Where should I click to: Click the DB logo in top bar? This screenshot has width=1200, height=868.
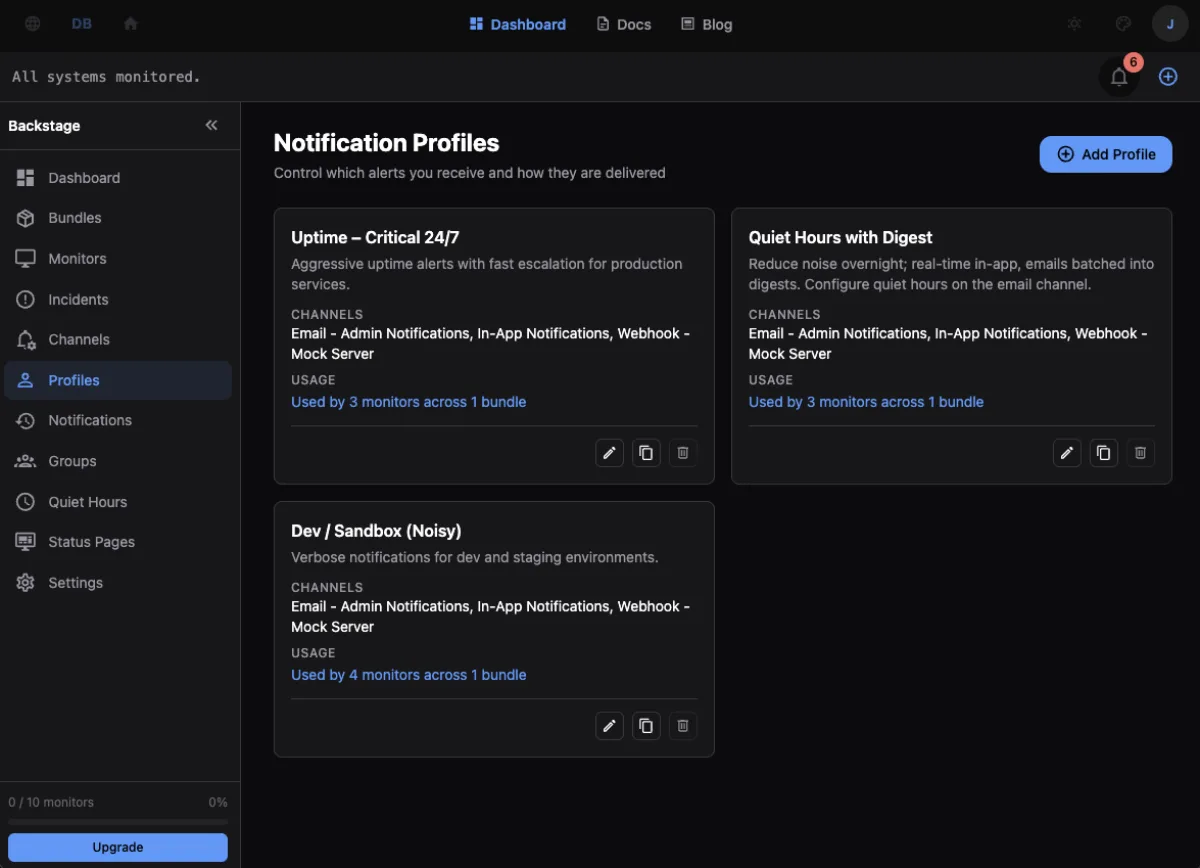pyautogui.click(x=82, y=24)
